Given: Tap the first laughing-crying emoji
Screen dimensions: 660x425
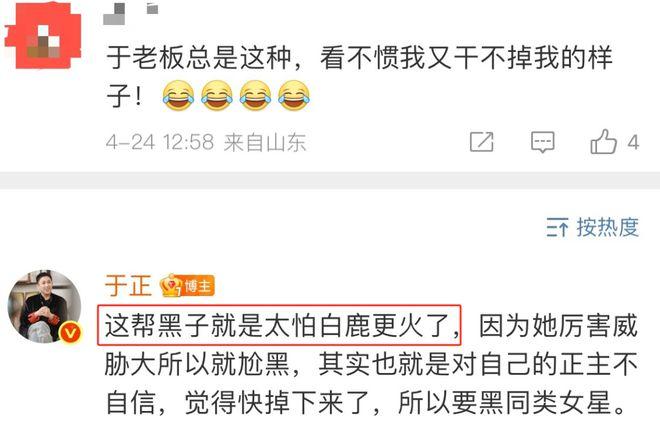Looking at the screenshot, I should 178,96.
